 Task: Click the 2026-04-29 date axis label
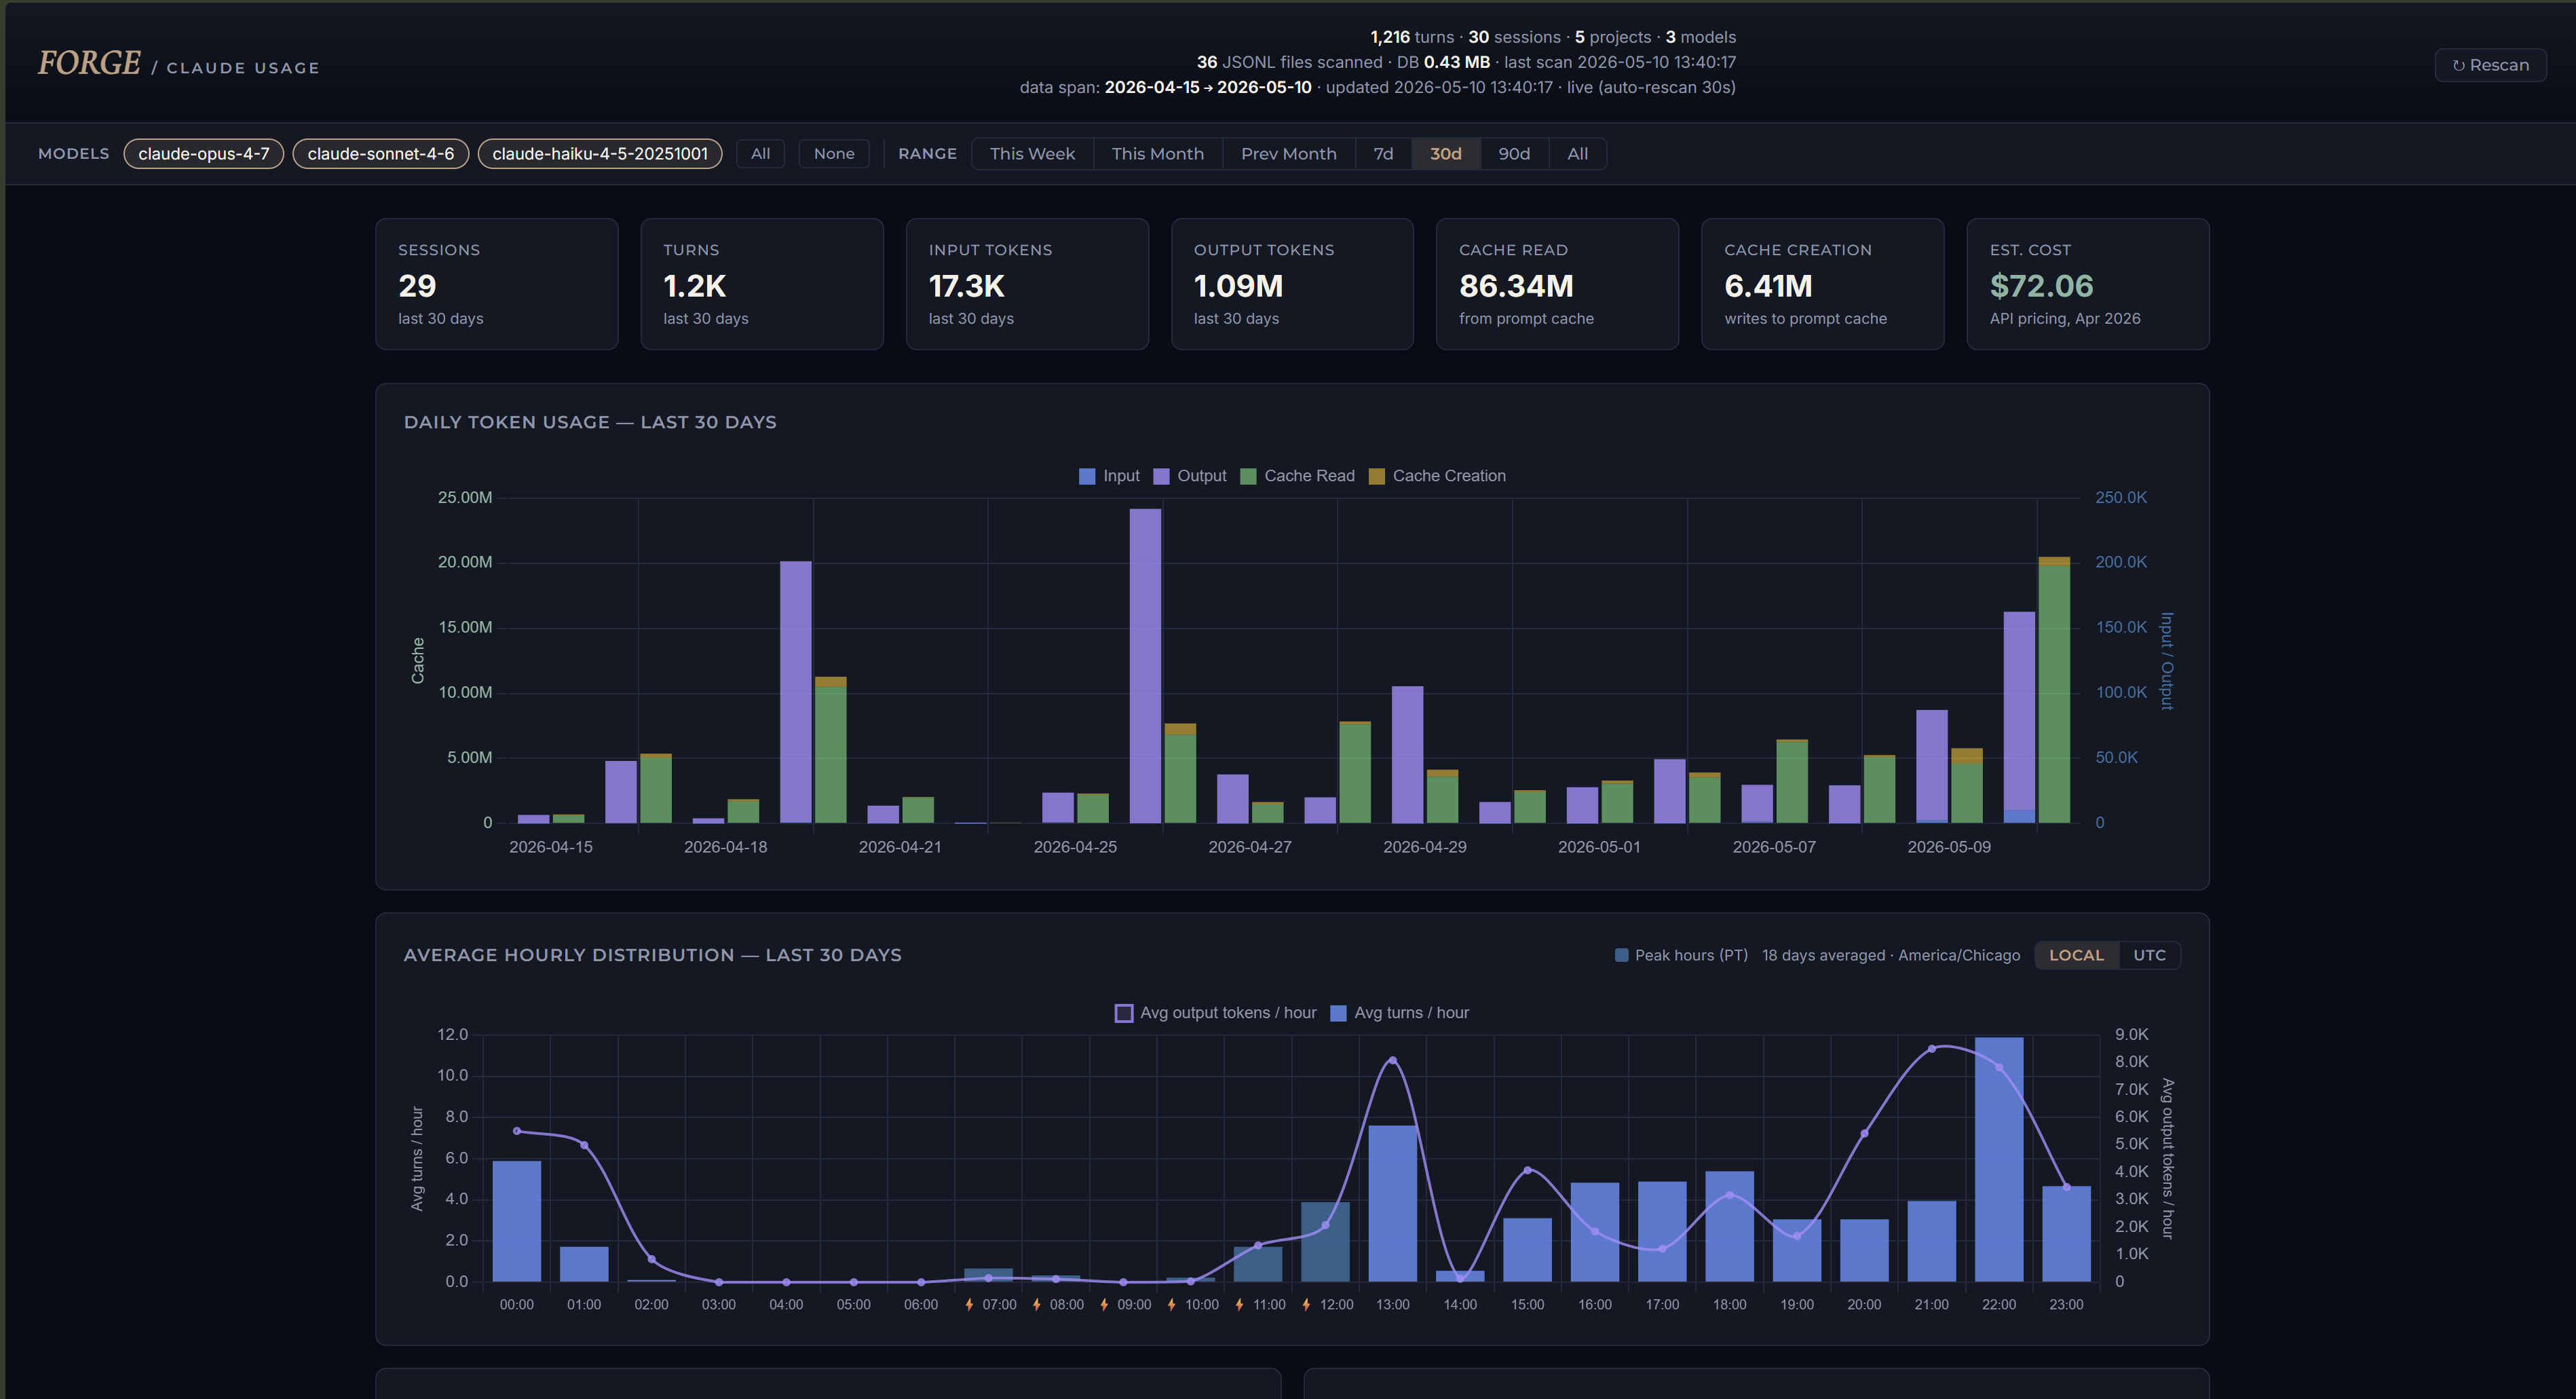(x=1424, y=847)
